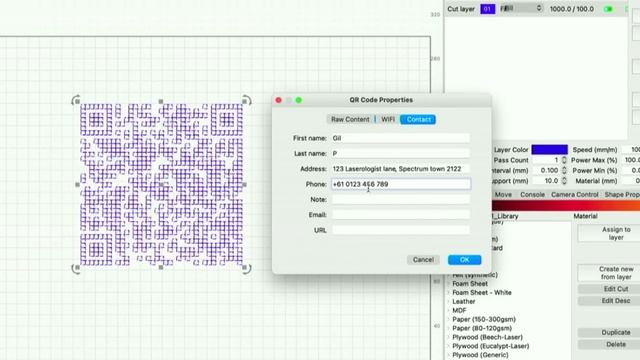Click the empty Note field
Viewport: 640px width, 360px height.
pos(400,200)
